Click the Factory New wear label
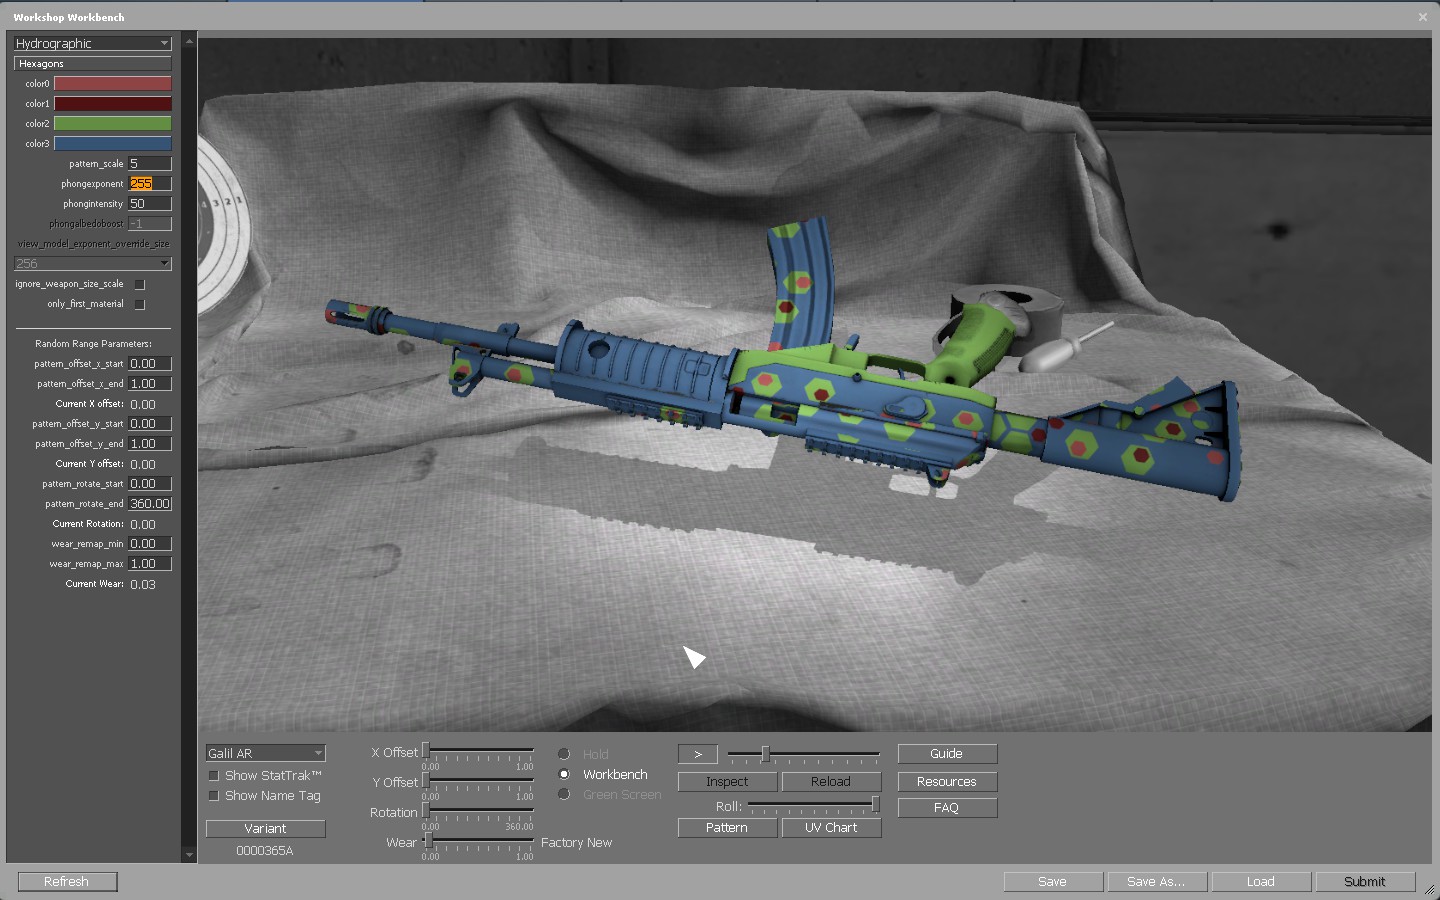 click(x=576, y=843)
